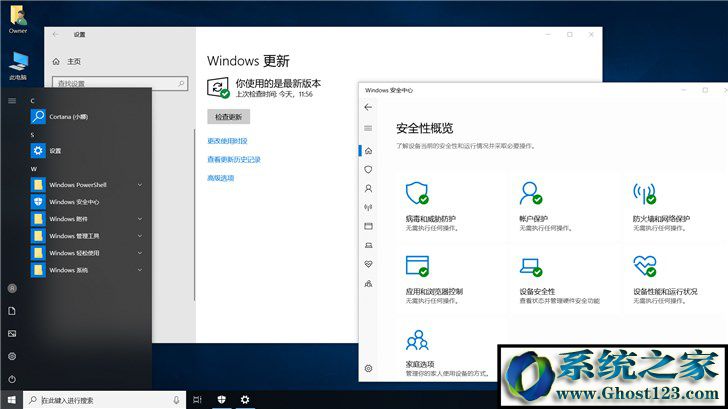Click the Settings search field
The height and width of the screenshot is (409, 728).
point(120,83)
